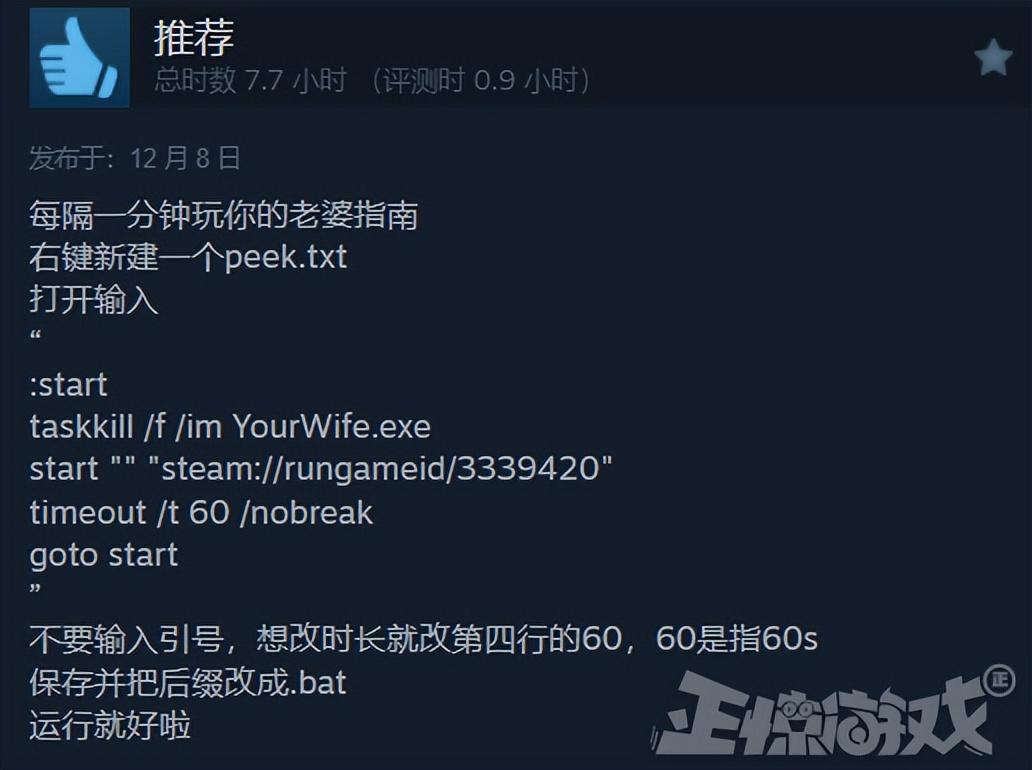Image resolution: width=1032 pixels, height=770 pixels.
Task: Click the :start label line
Action: [x=68, y=385]
